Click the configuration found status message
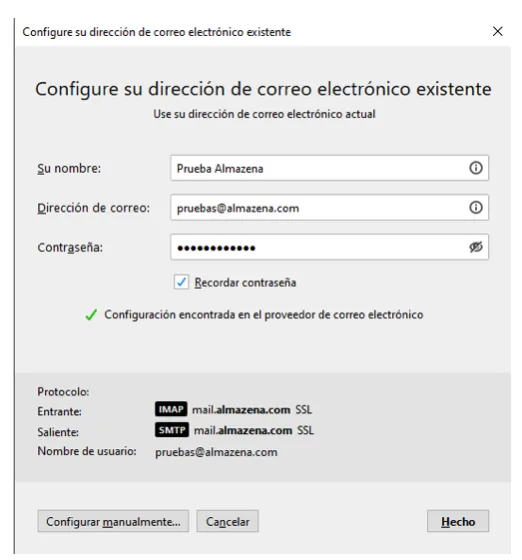Screen dimensions: 522x560 coord(264,315)
